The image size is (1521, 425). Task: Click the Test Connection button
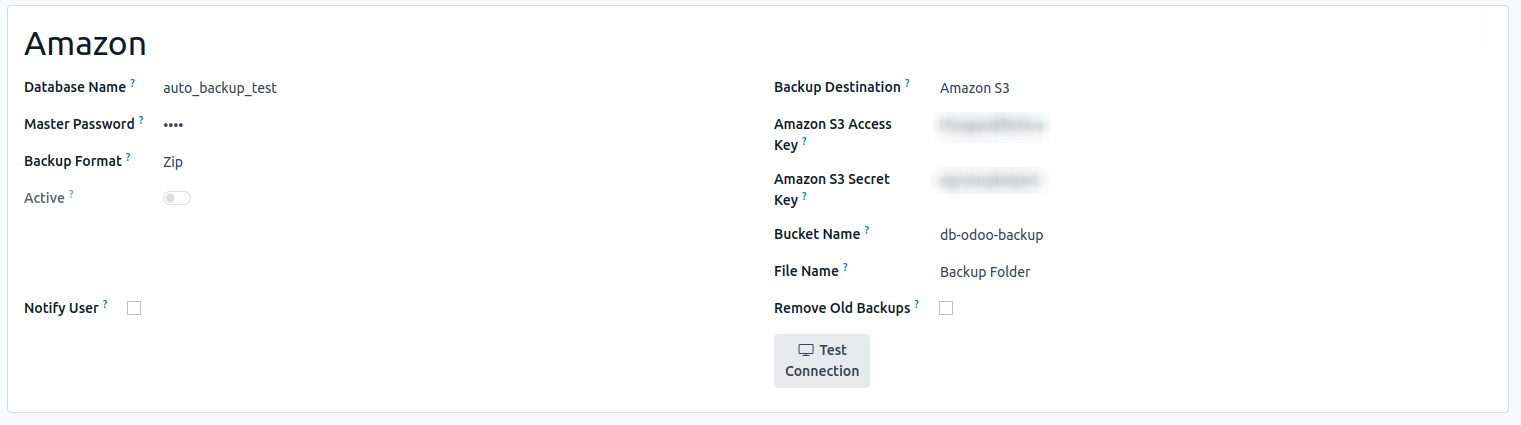(822, 361)
